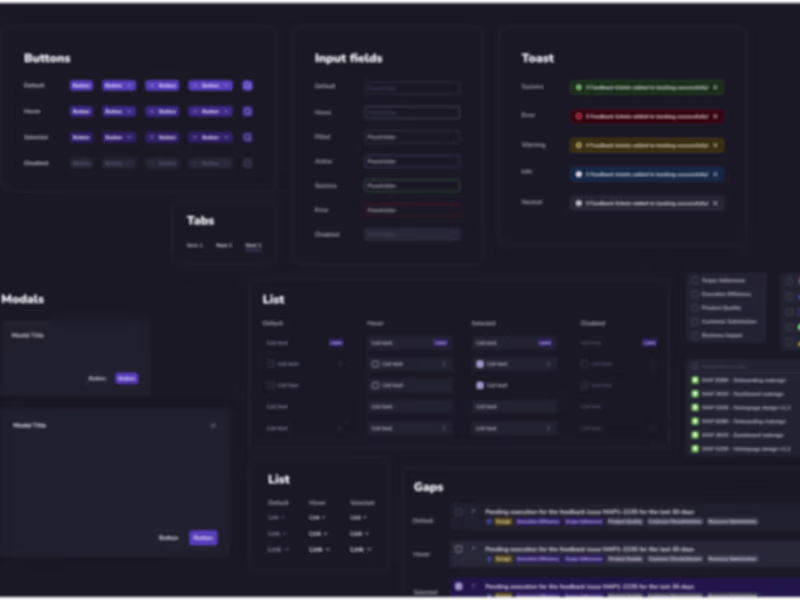Screen dimensions: 800x600
Task: Switch to the first tab under Tabs
Action: click(194, 245)
